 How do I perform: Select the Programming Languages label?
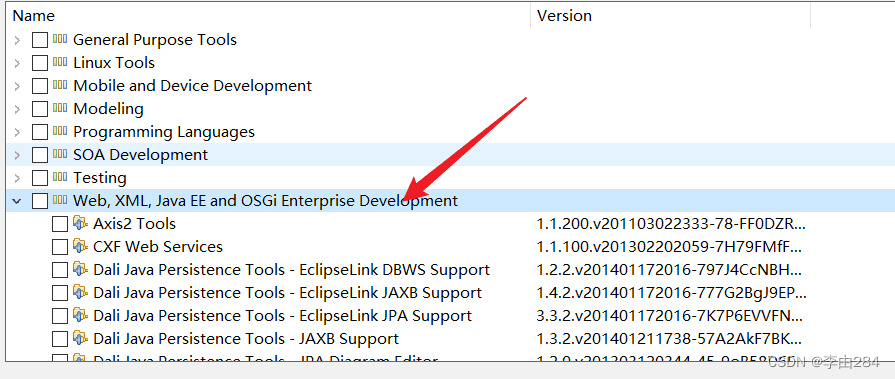(x=164, y=132)
